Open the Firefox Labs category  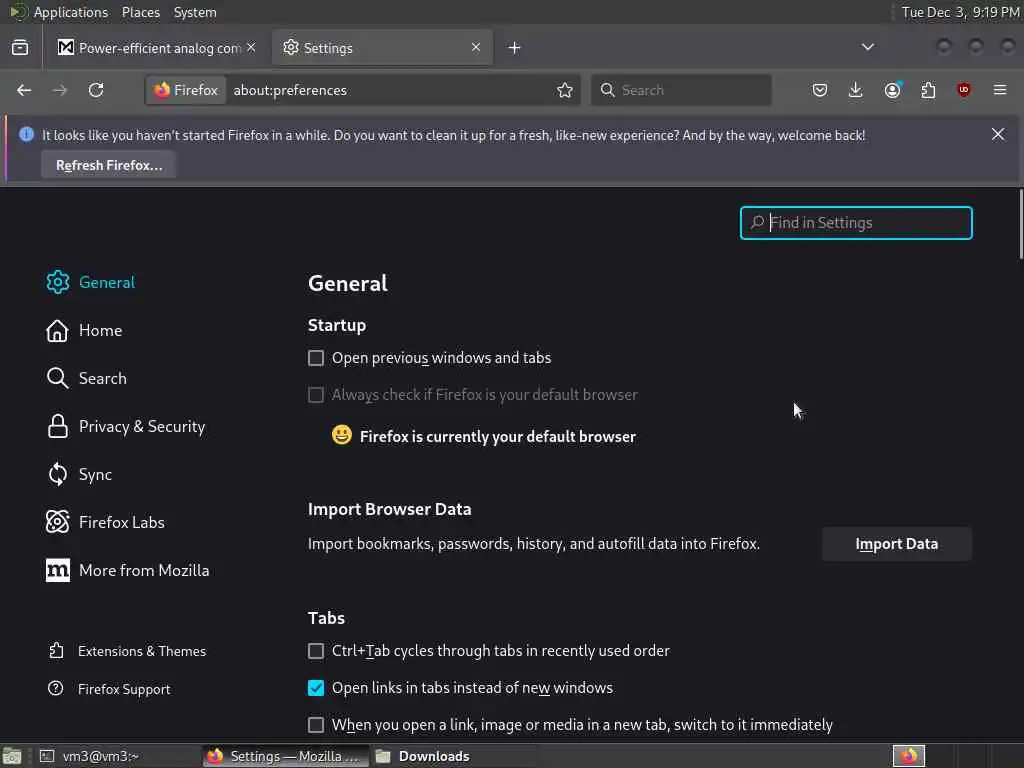tap(105, 522)
